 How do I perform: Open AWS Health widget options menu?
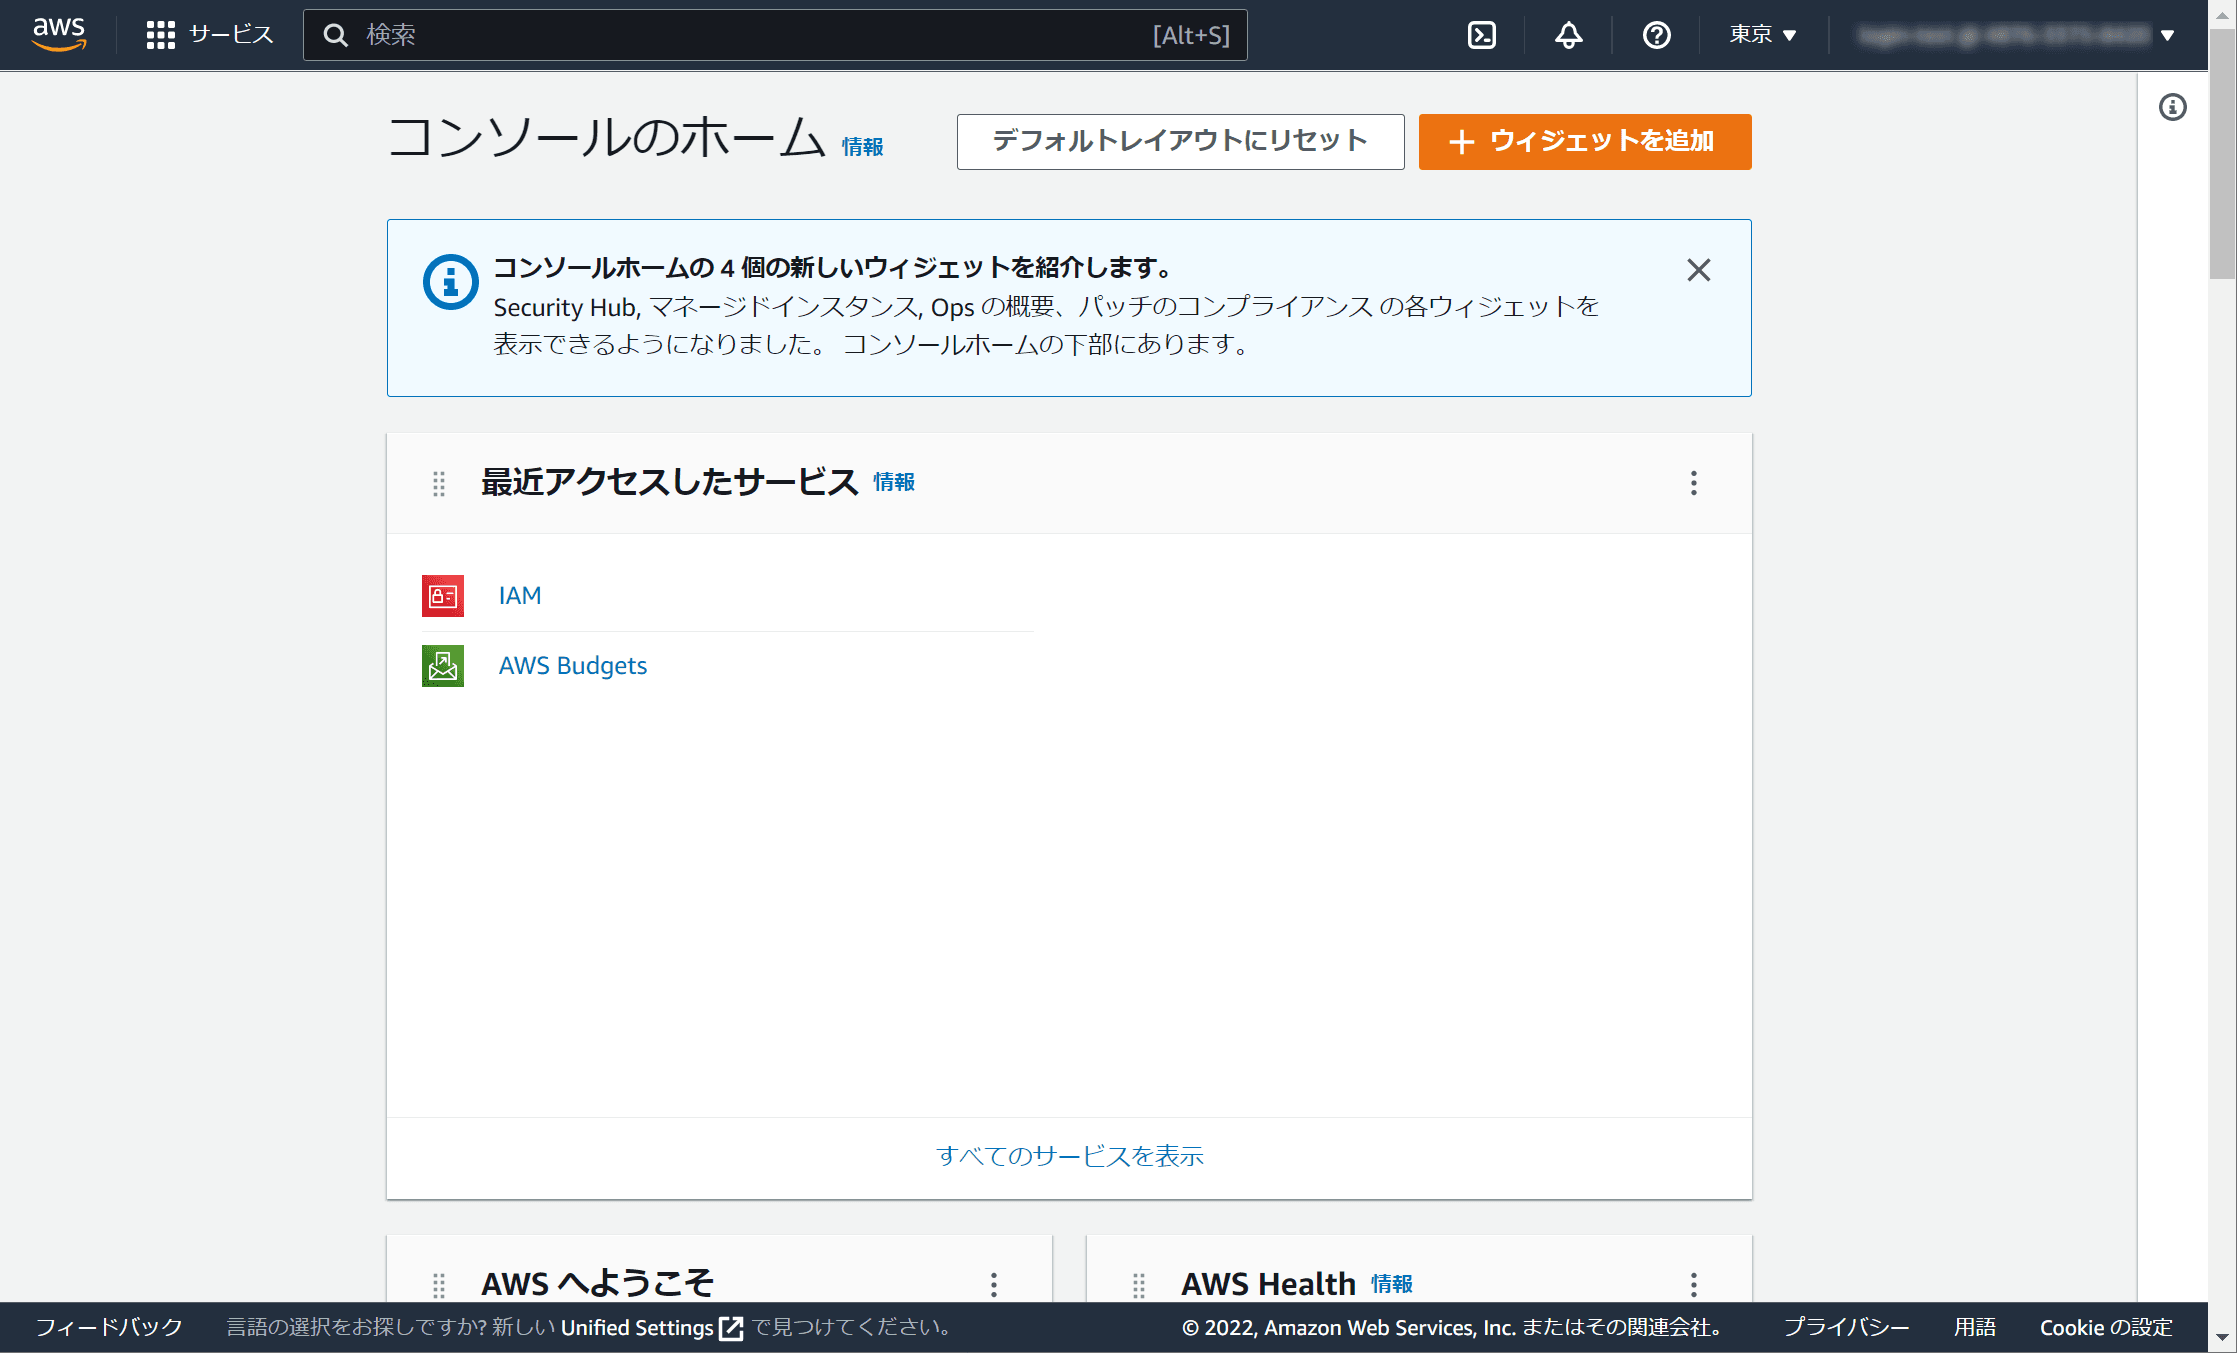tap(1693, 1285)
